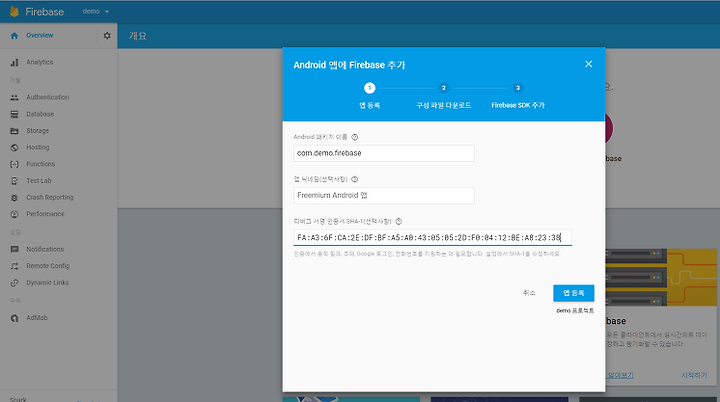The image size is (720, 402).
Task: Click the blue register app button
Action: [574, 293]
